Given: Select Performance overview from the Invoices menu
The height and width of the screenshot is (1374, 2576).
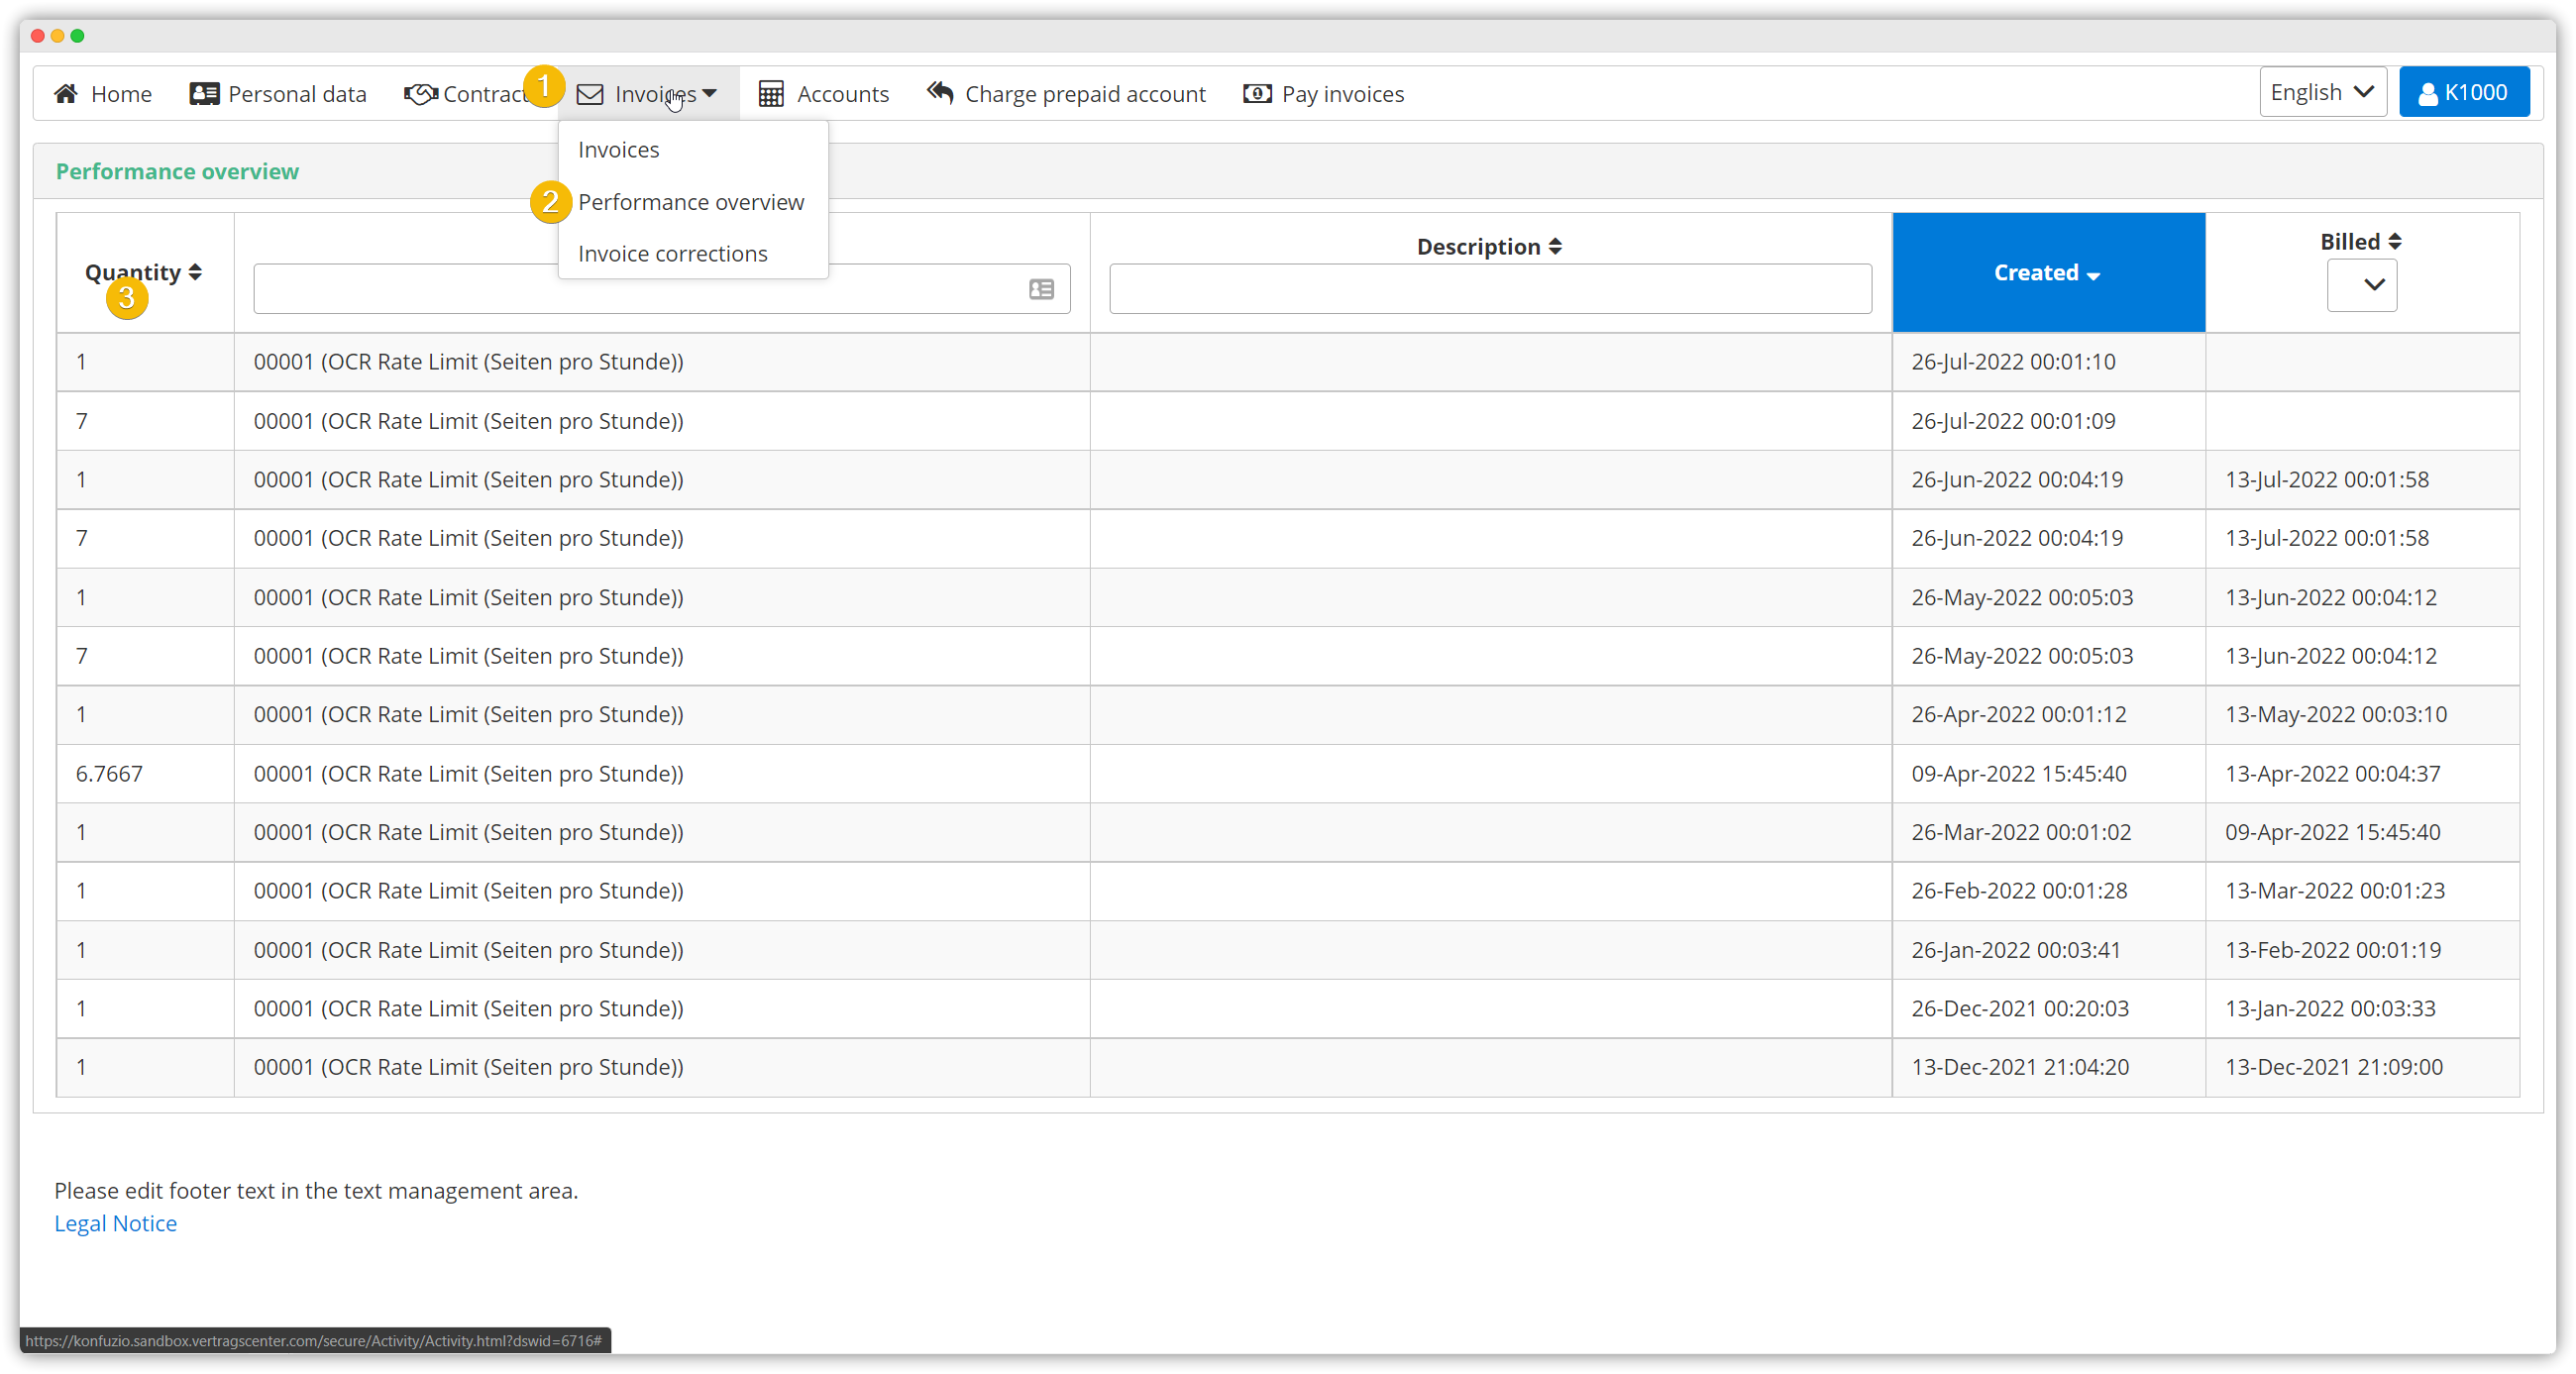Looking at the screenshot, I should pyautogui.click(x=690, y=202).
